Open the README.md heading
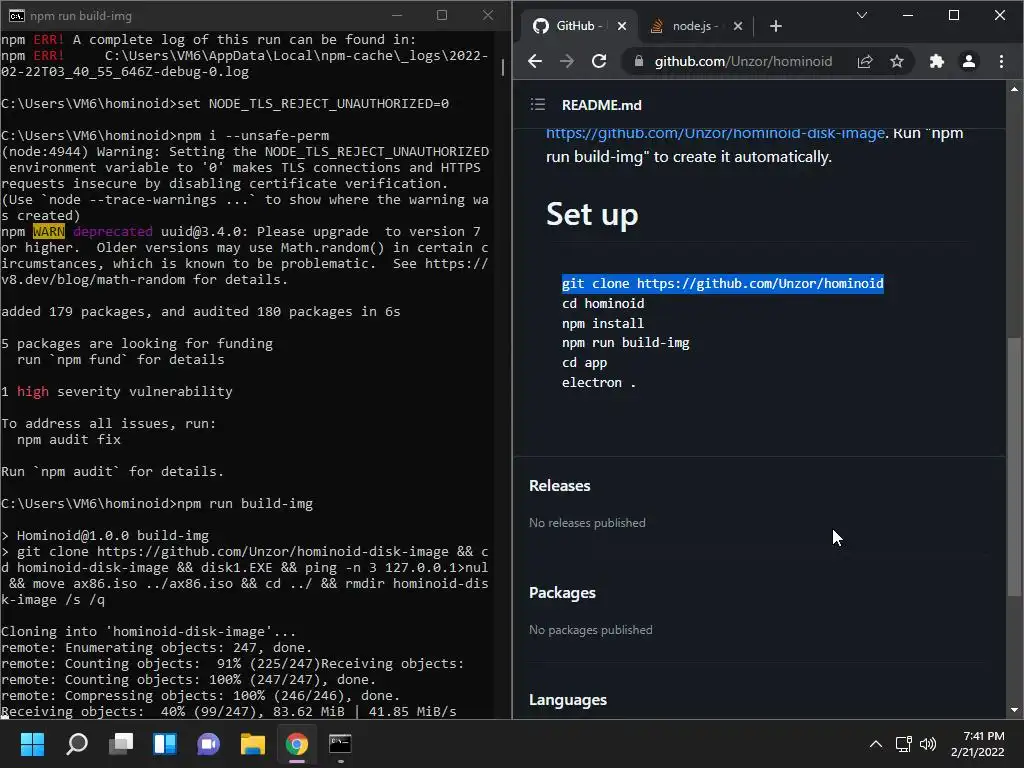Screen dimensions: 1024x768 (601, 105)
